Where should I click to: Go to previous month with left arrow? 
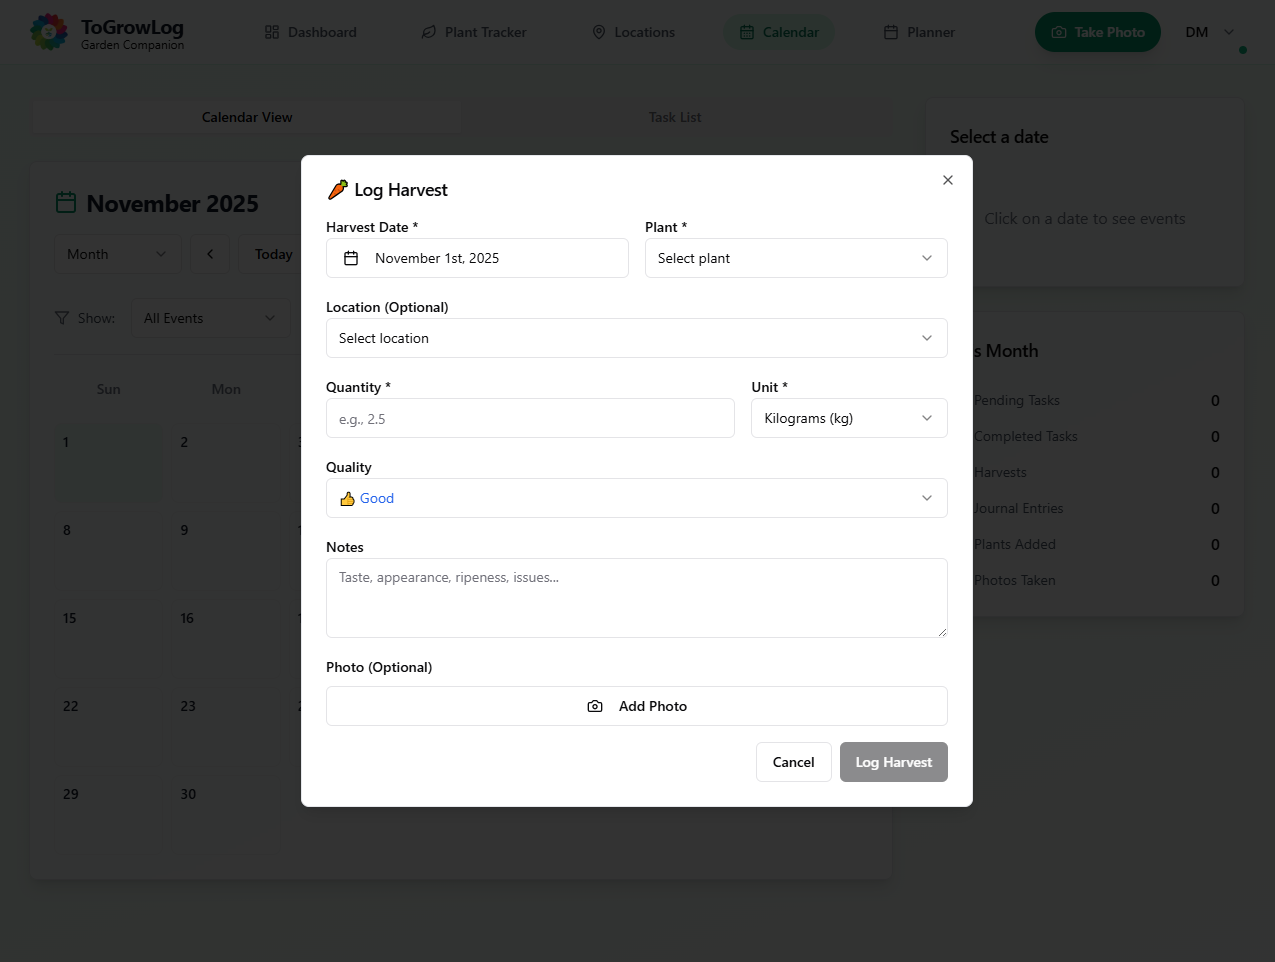(x=210, y=254)
